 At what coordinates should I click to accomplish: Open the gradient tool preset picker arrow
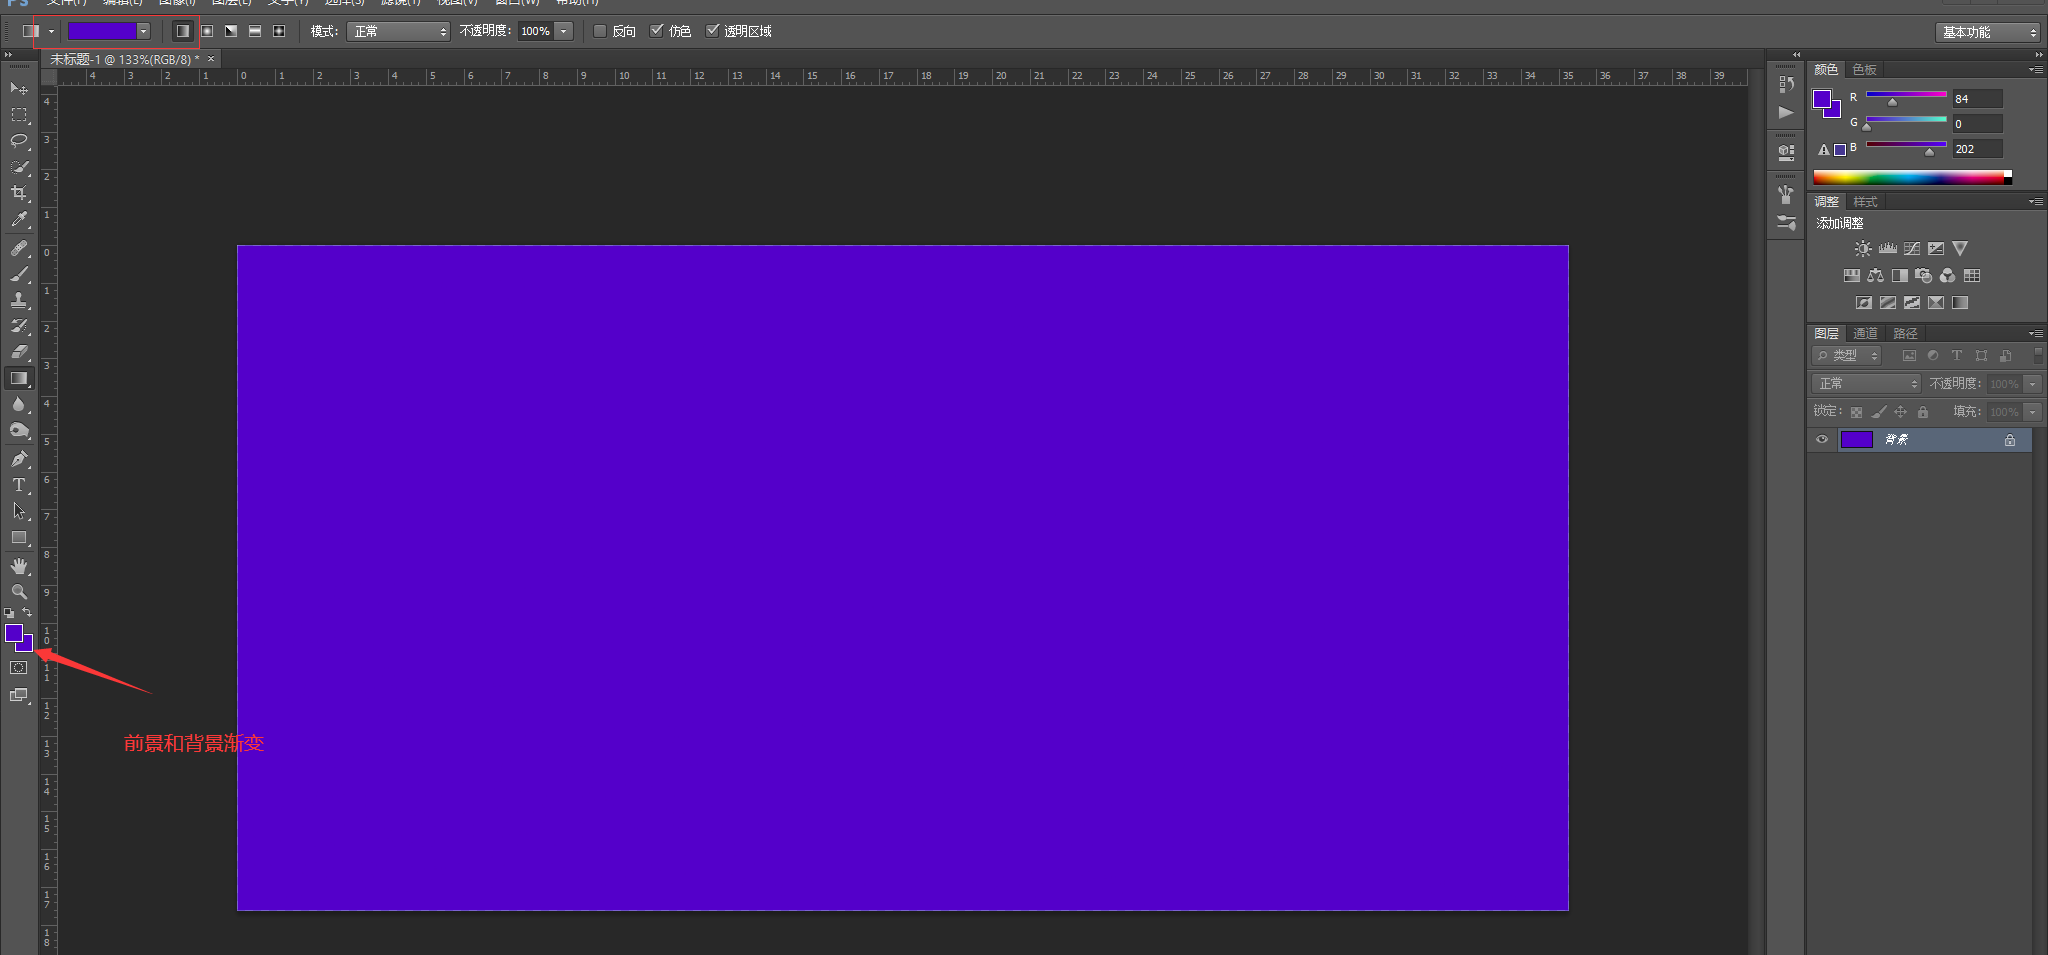51,31
